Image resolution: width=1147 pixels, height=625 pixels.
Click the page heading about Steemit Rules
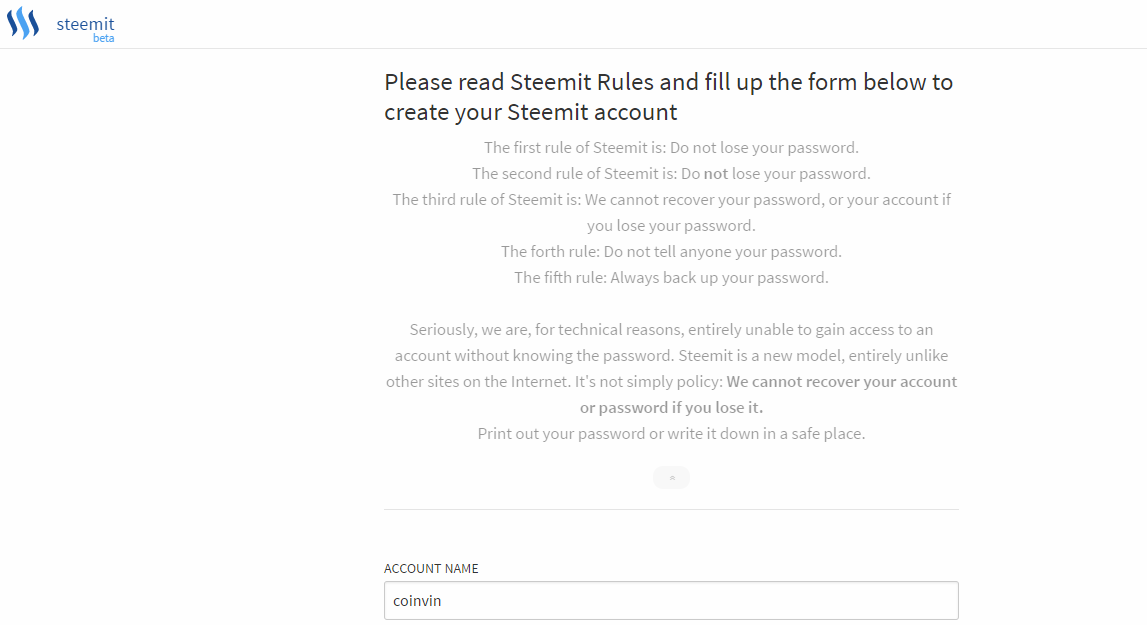click(668, 96)
